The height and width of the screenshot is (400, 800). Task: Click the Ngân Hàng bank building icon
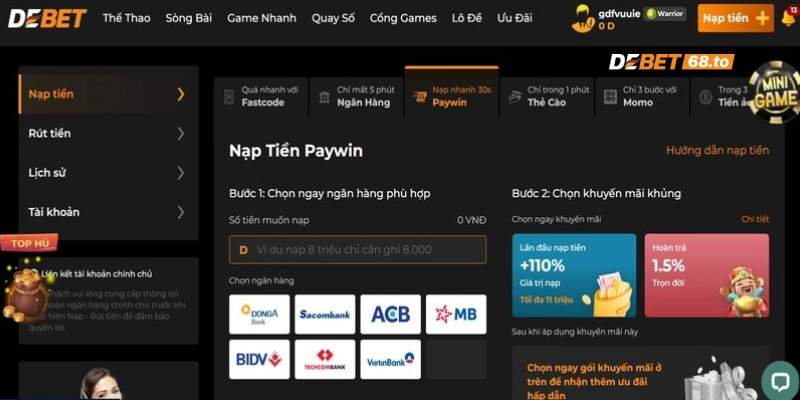click(x=324, y=97)
